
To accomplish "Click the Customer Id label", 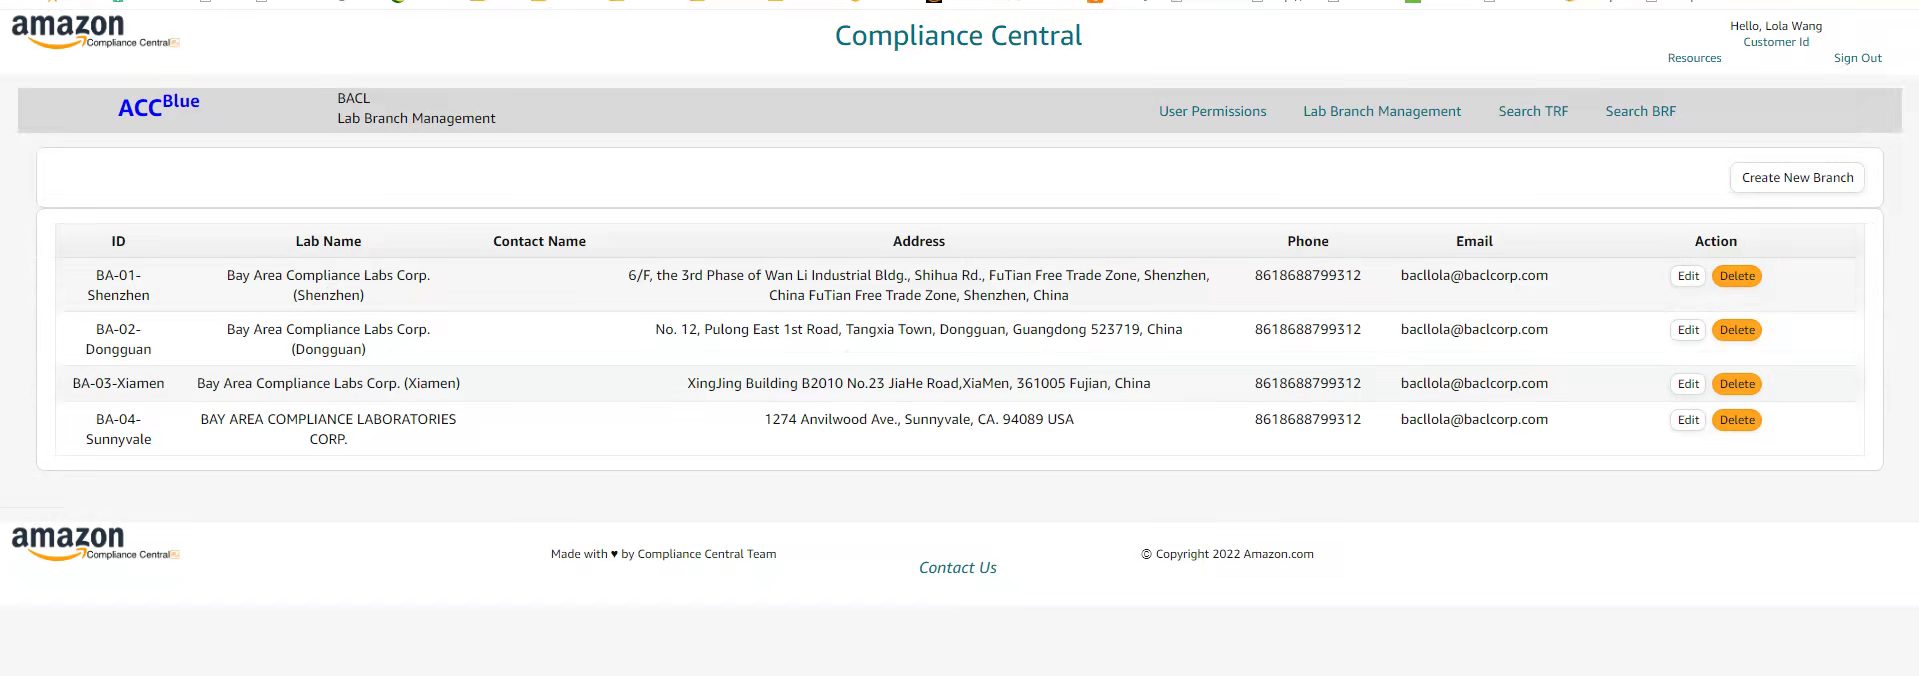I will click(1776, 42).
